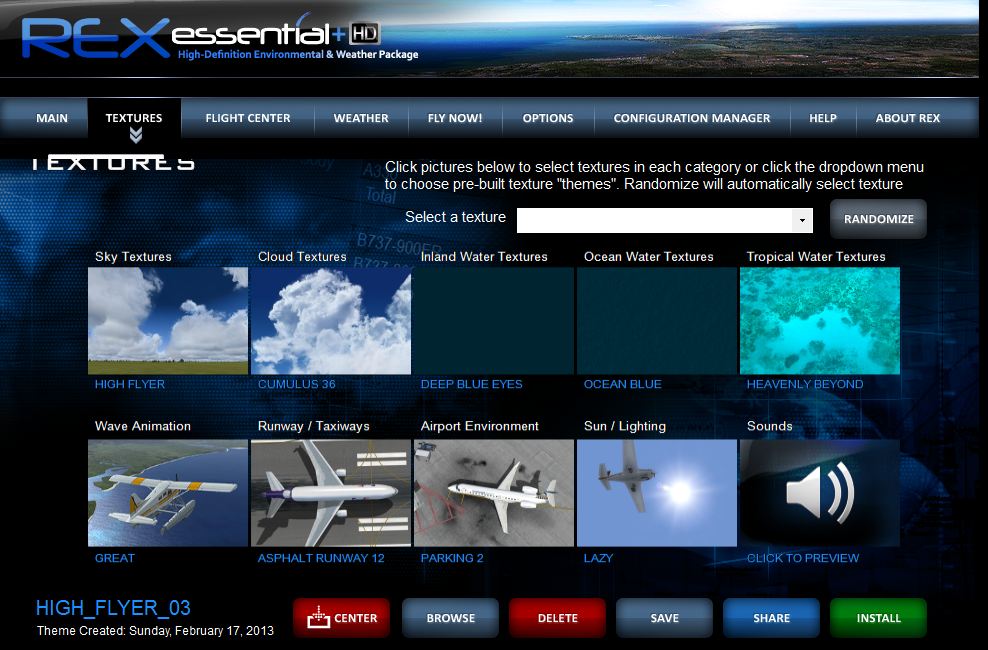Click the Sun / Lighting heading

624,426
